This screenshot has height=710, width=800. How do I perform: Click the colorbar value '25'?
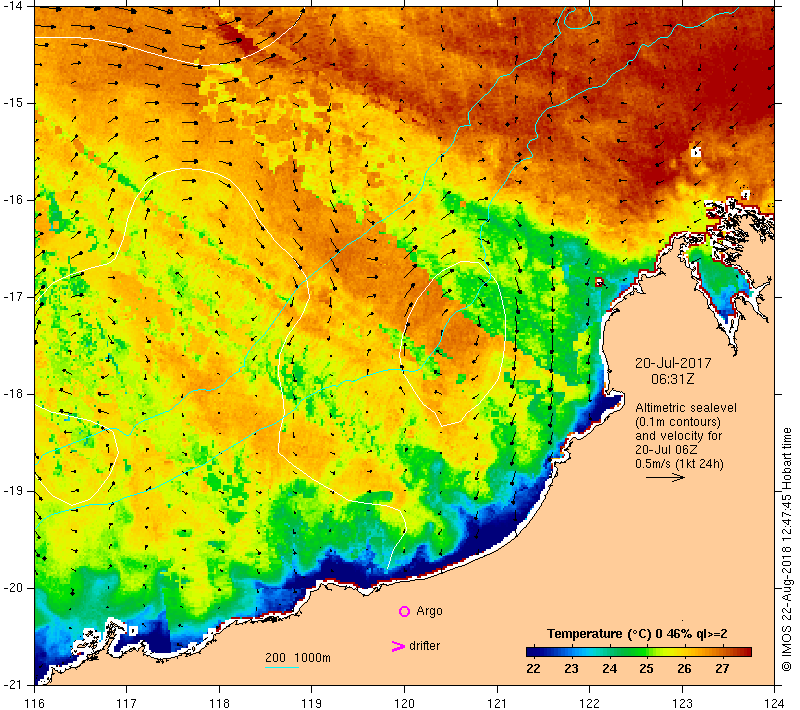click(x=646, y=669)
